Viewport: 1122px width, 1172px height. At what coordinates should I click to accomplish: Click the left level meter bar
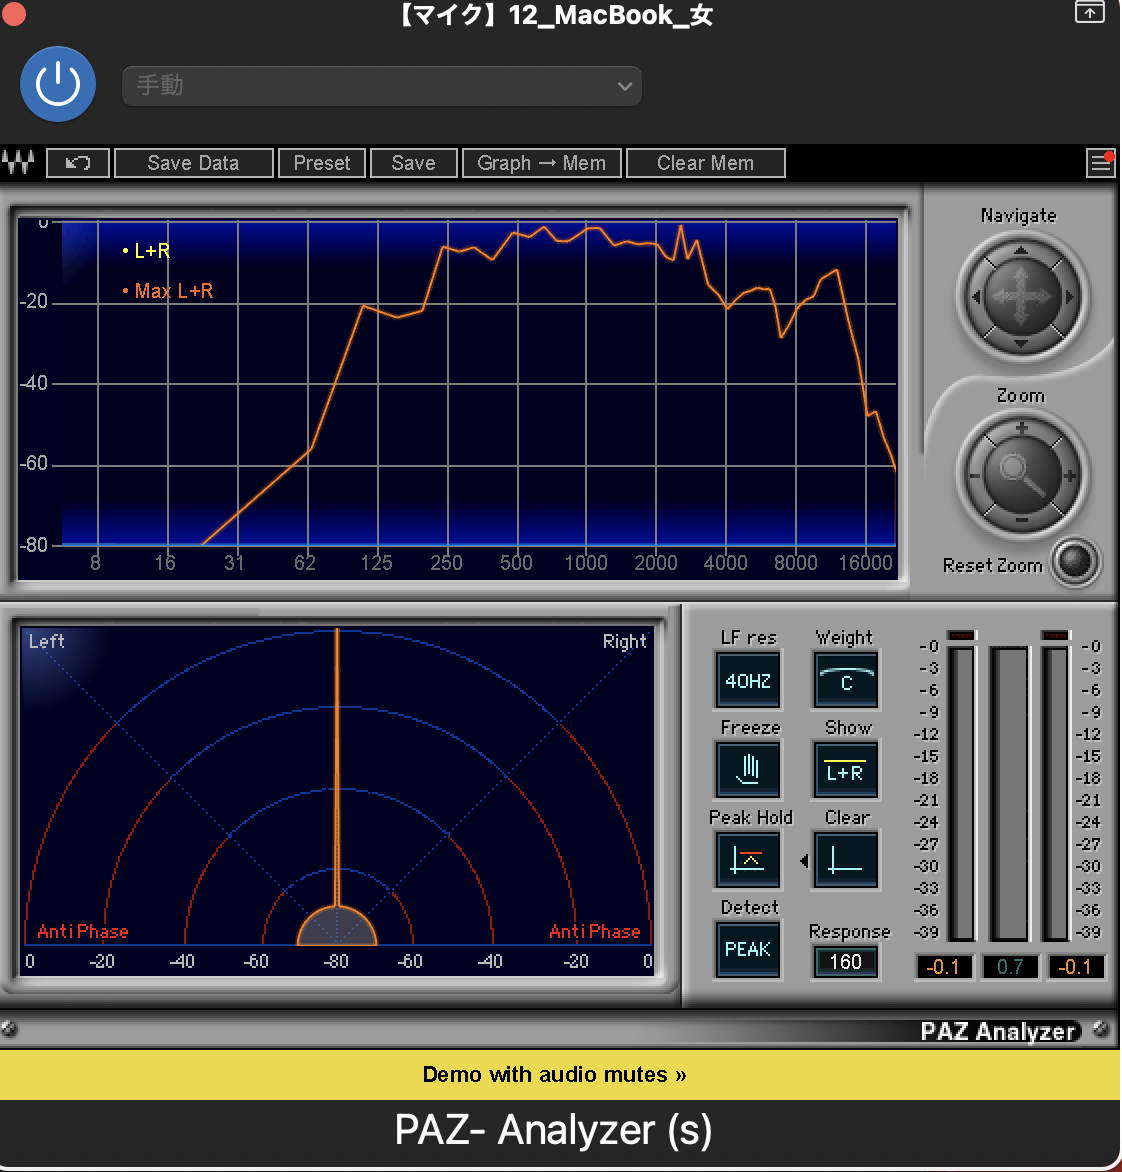pyautogui.click(x=962, y=792)
